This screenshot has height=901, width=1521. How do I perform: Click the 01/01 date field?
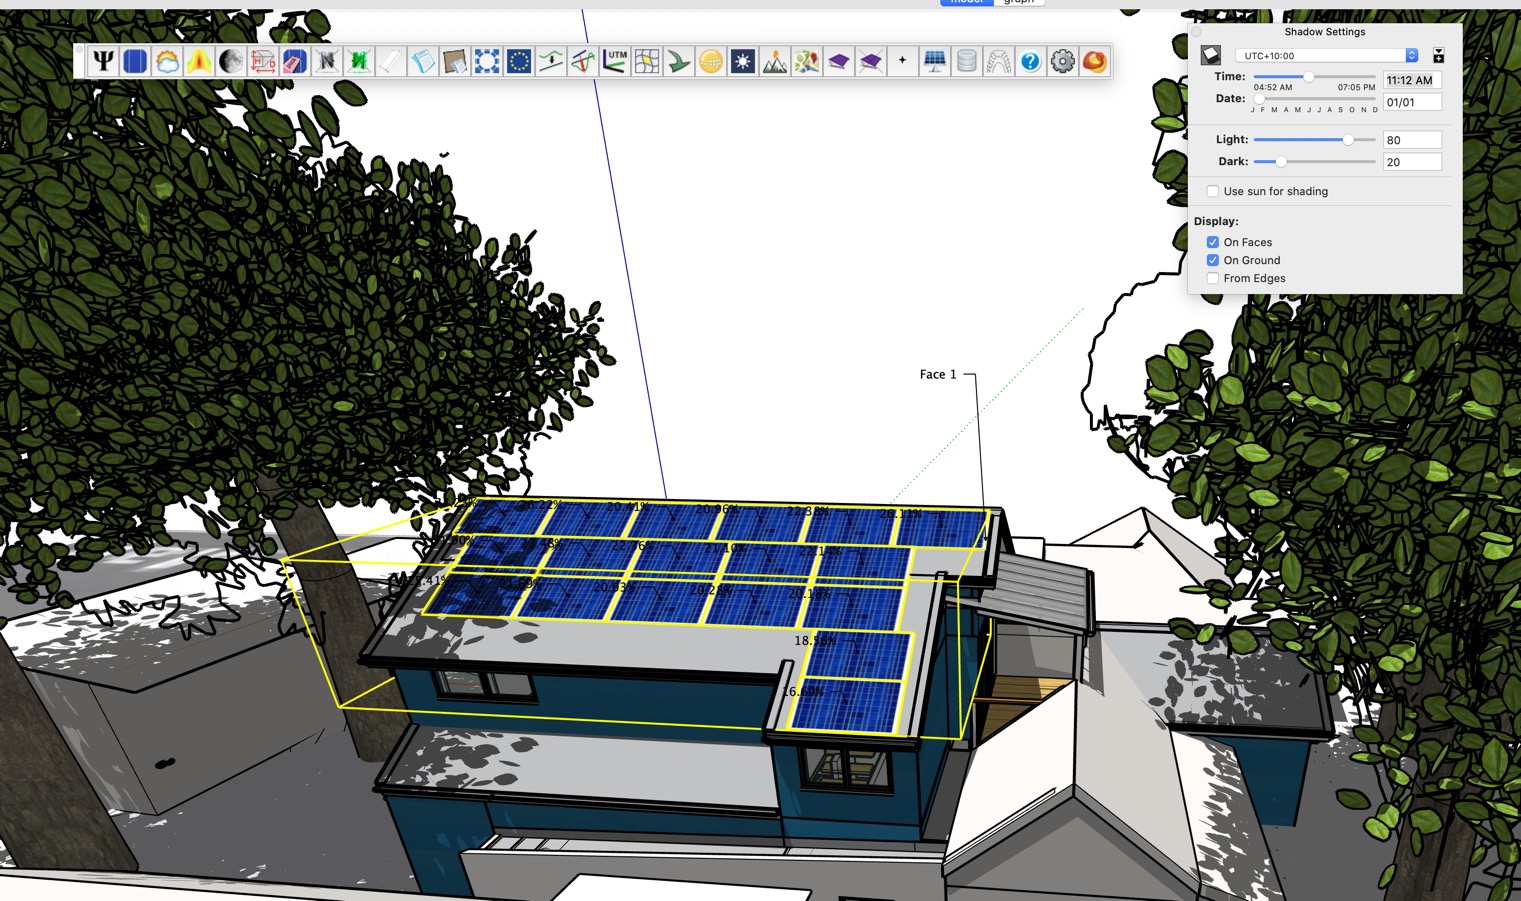(x=1412, y=102)
